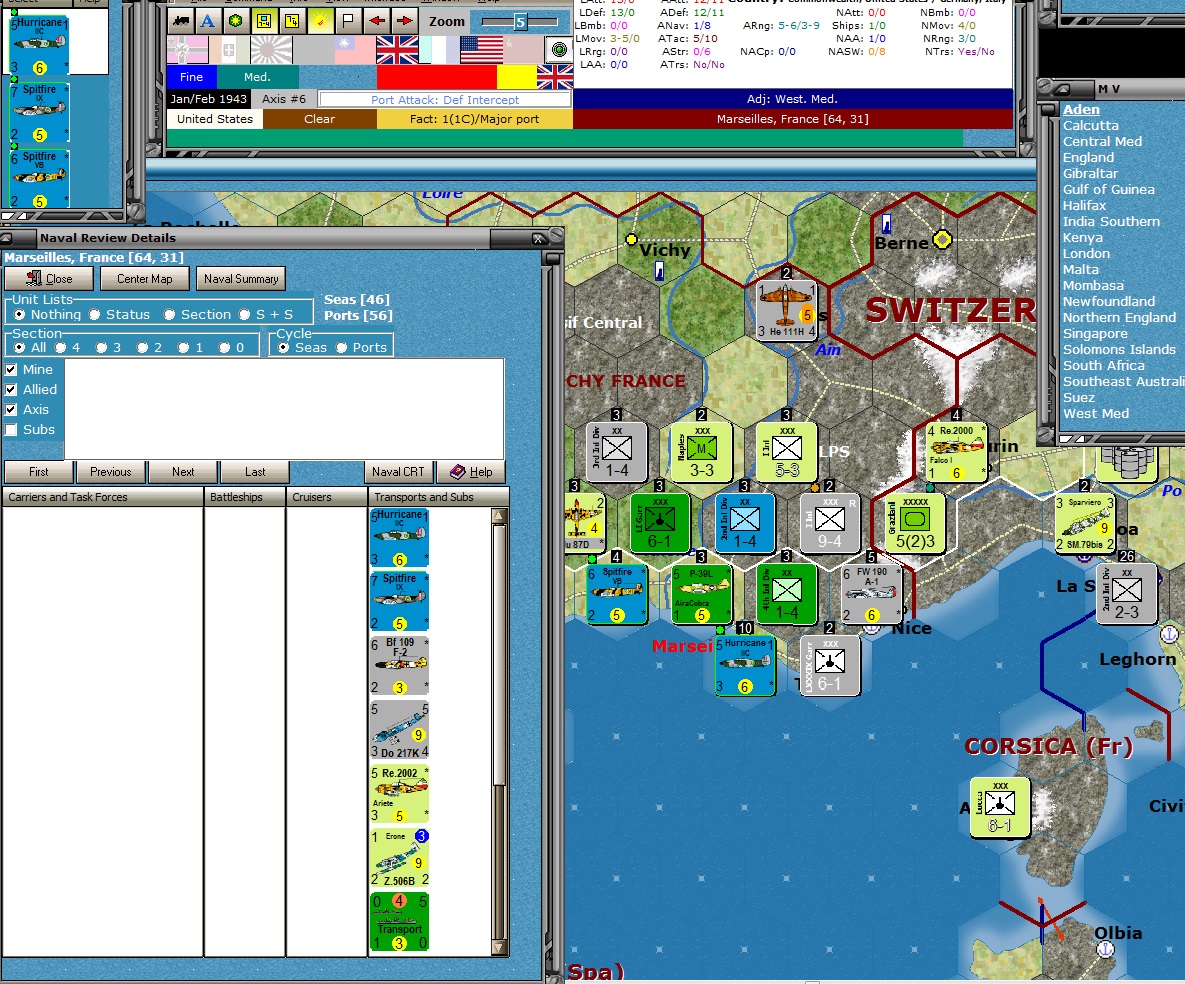Go to Last naval entry
The width and height of the screenshot is (1185, 984).
click(x=255, y=472)
